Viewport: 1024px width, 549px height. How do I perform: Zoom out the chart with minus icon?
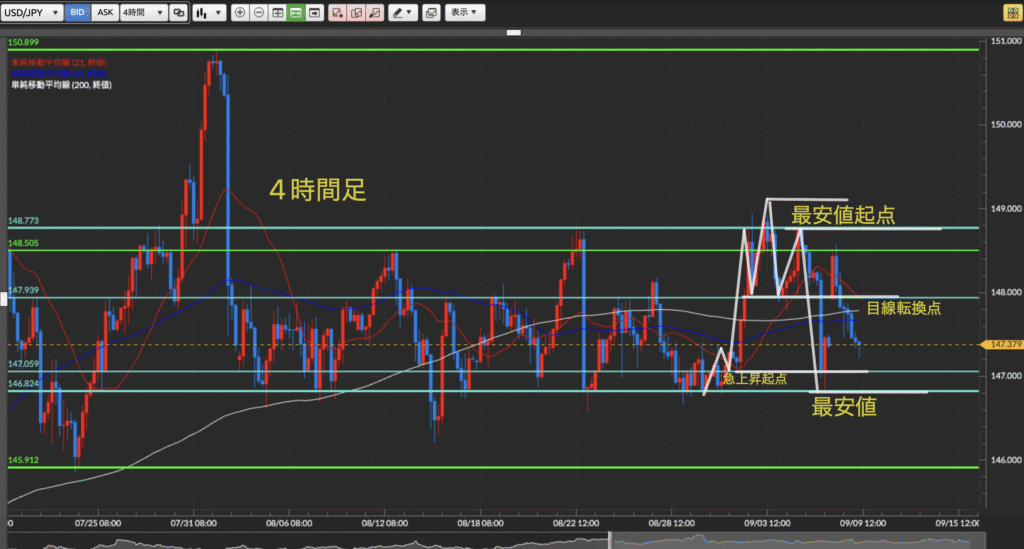tap(259, 12)
